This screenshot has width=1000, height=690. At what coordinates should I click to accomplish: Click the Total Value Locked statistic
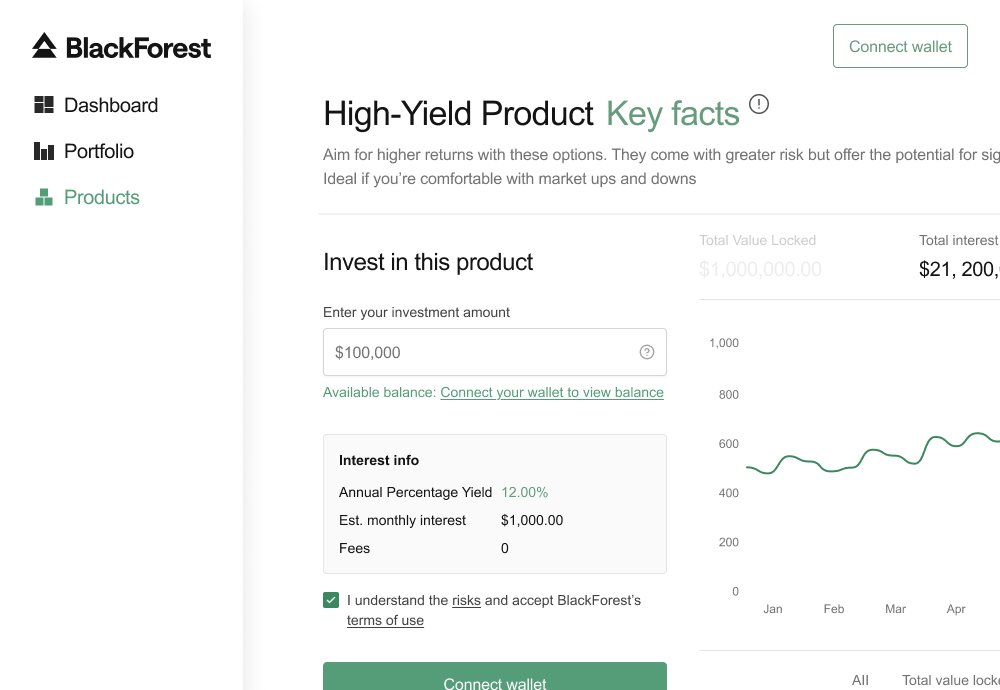(760, 255)
